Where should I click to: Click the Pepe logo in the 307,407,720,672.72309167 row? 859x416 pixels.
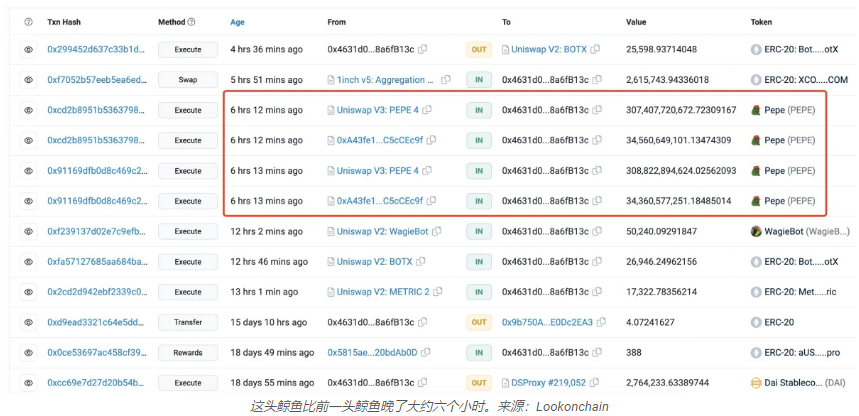[x=756, y=110]
